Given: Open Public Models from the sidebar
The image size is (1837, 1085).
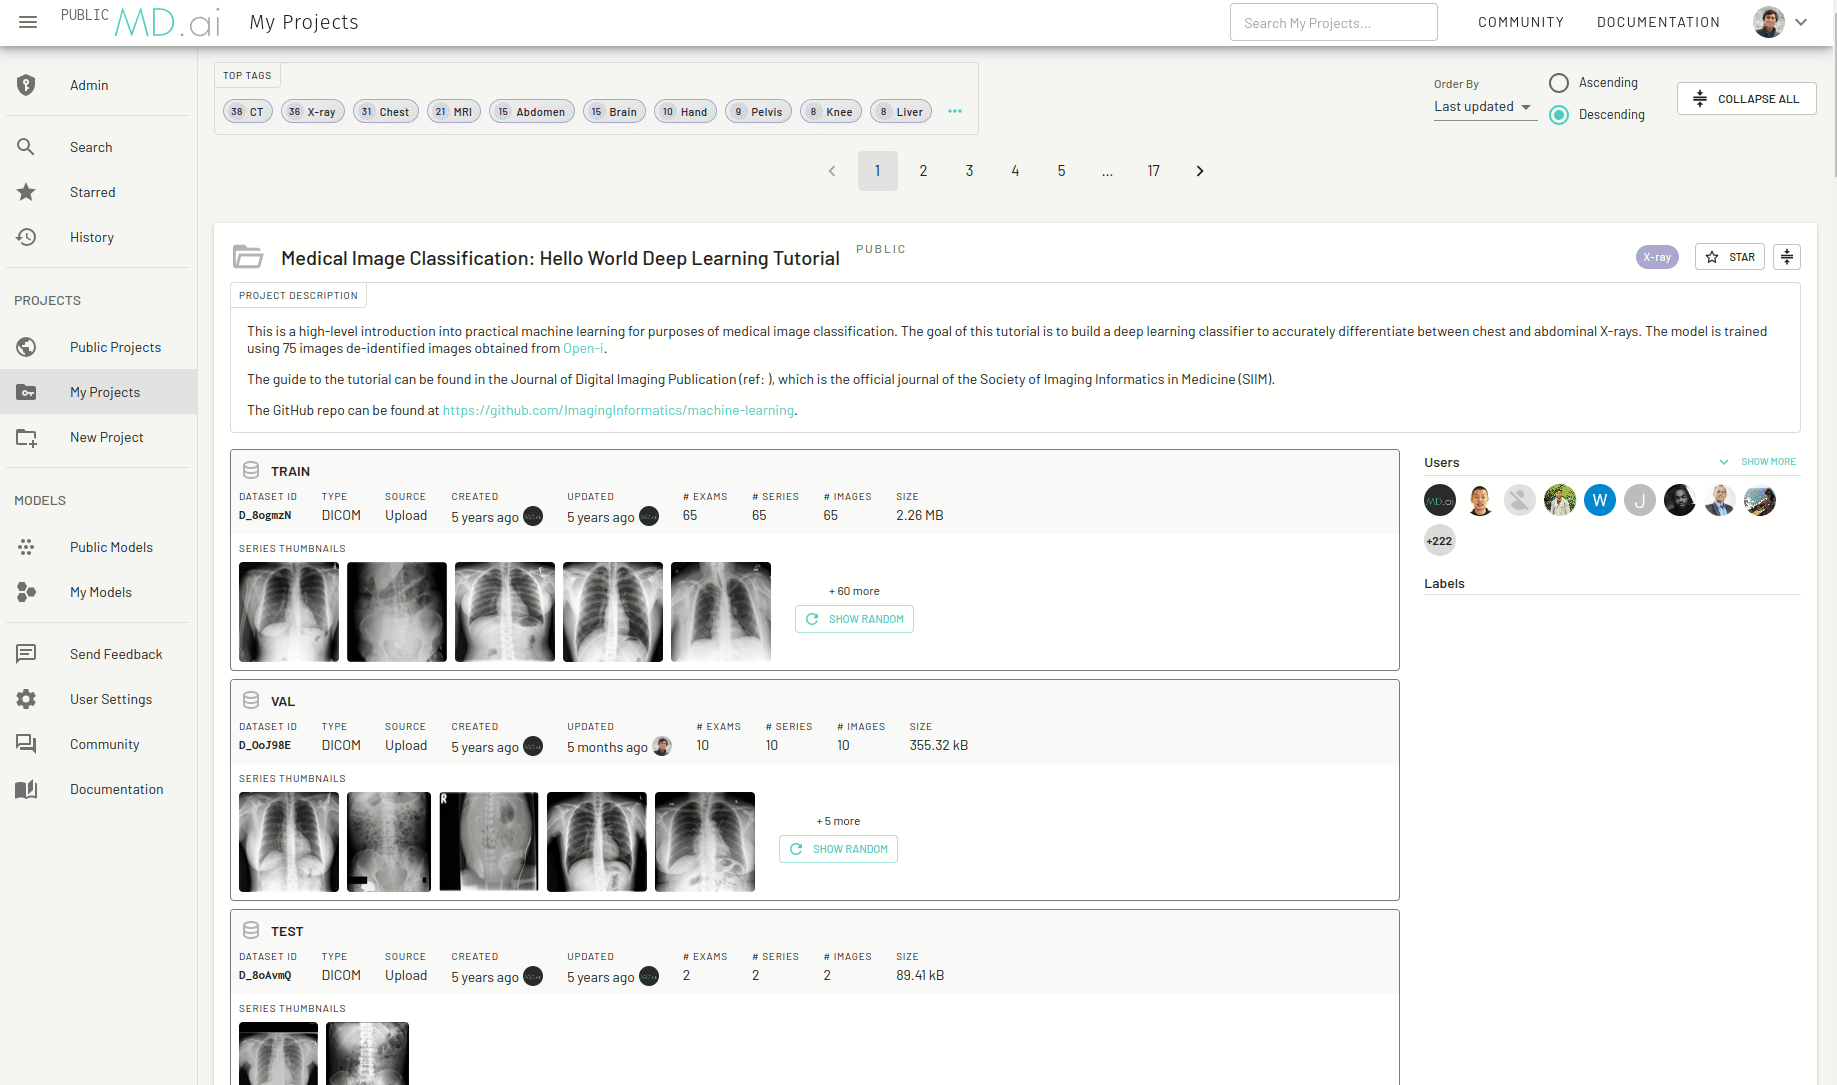Looking at the screenshot, I should 26,547.
